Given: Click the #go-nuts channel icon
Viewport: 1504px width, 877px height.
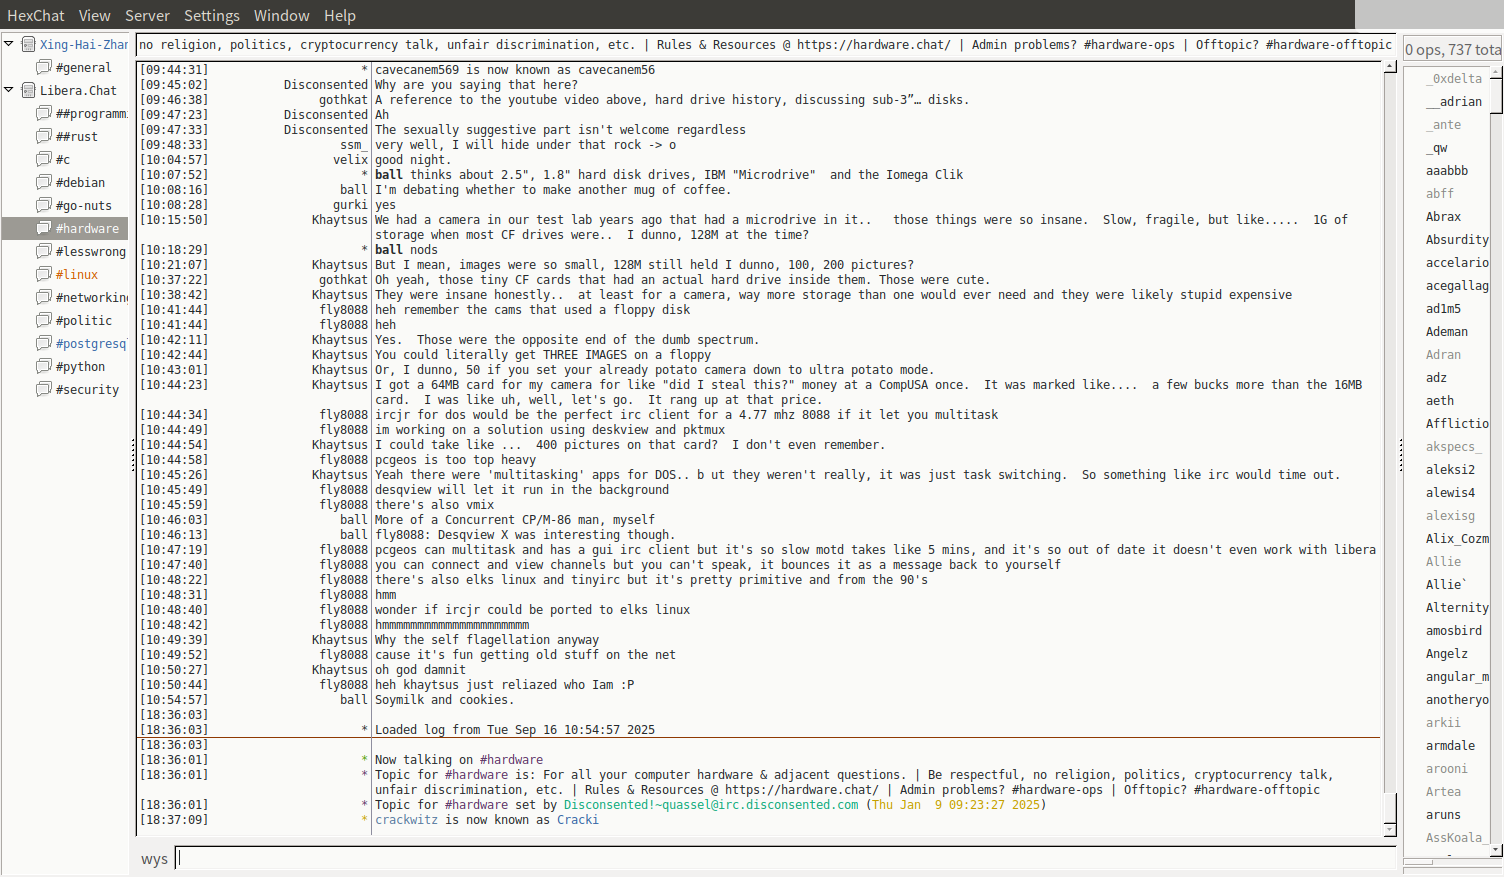Looking at the screenshot, I should [x=44, y=205].
